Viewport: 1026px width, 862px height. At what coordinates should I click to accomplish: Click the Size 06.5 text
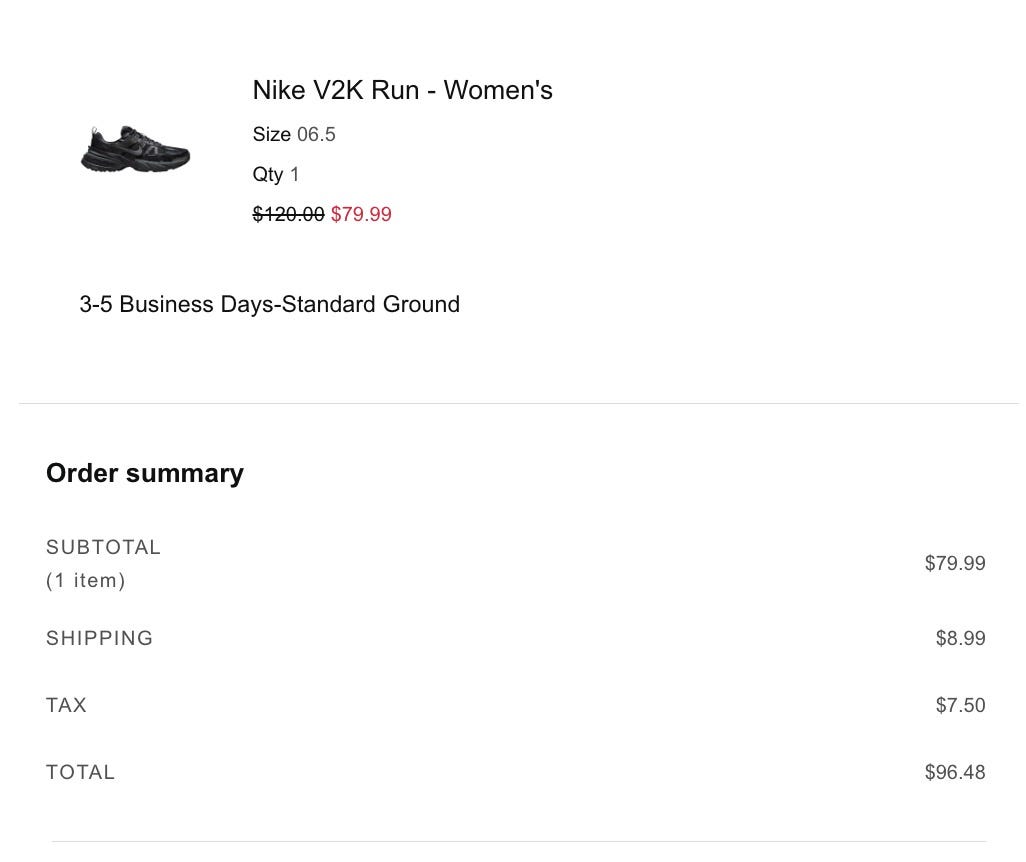coord(294,134)
